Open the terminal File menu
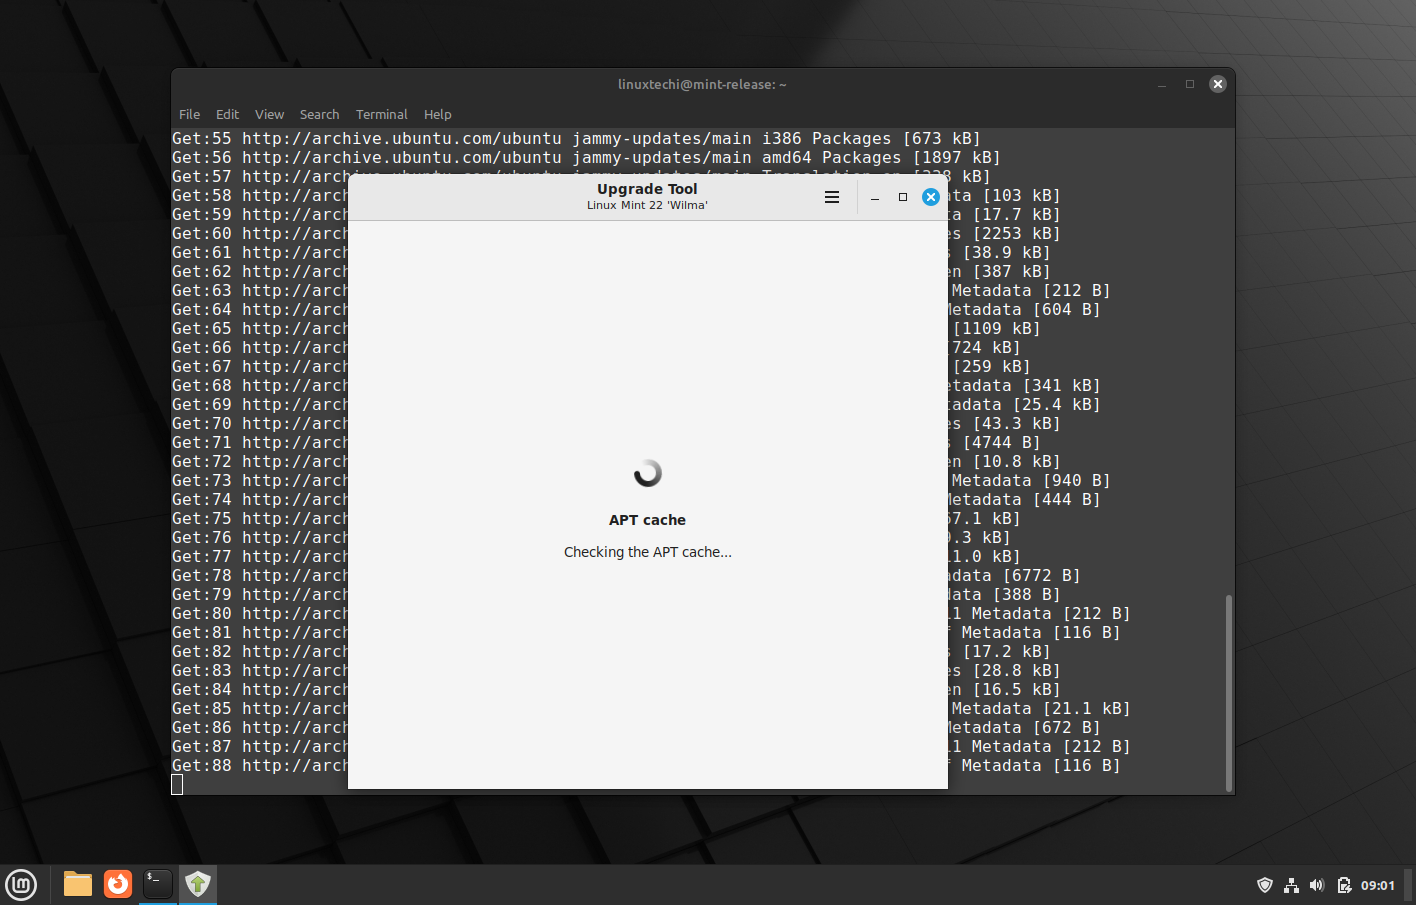 (x=189, y=114)
